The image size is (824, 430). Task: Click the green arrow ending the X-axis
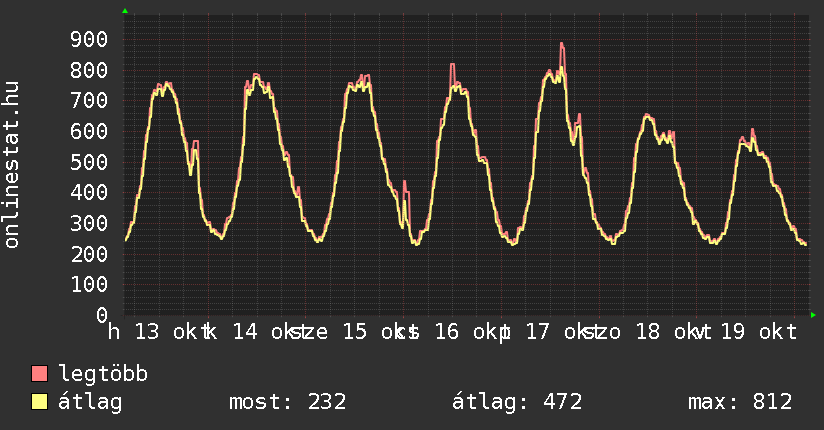pos(813,315)
